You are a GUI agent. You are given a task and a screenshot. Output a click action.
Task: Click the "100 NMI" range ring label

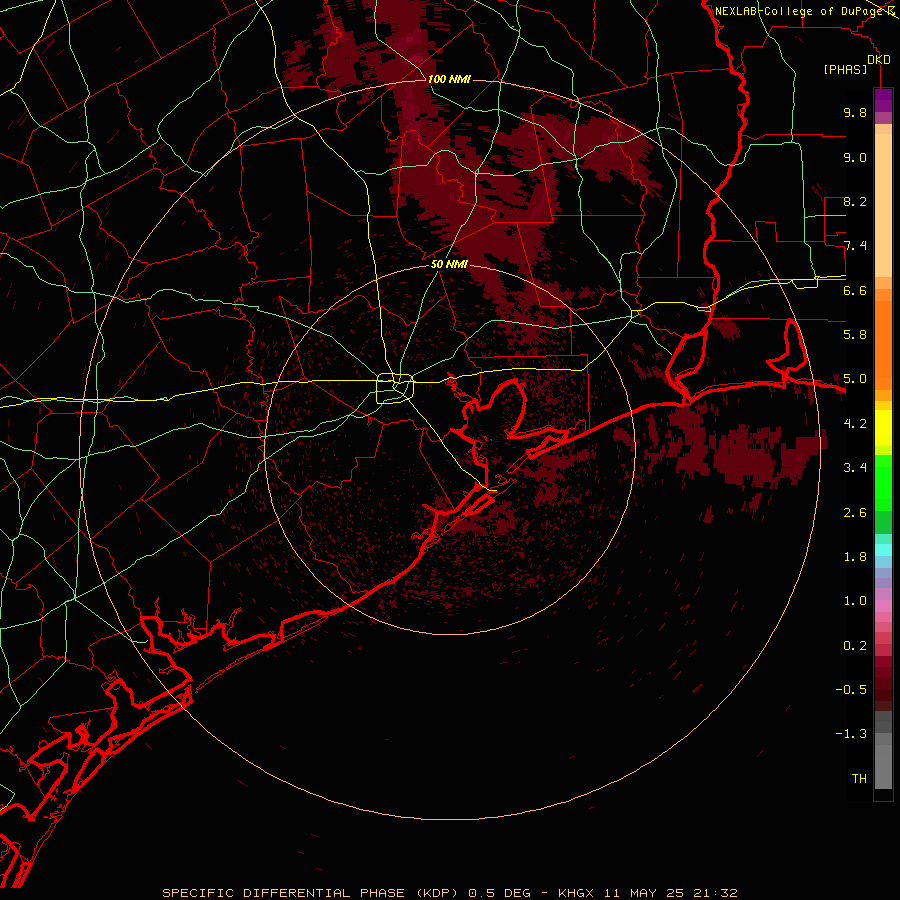point(449,79)
